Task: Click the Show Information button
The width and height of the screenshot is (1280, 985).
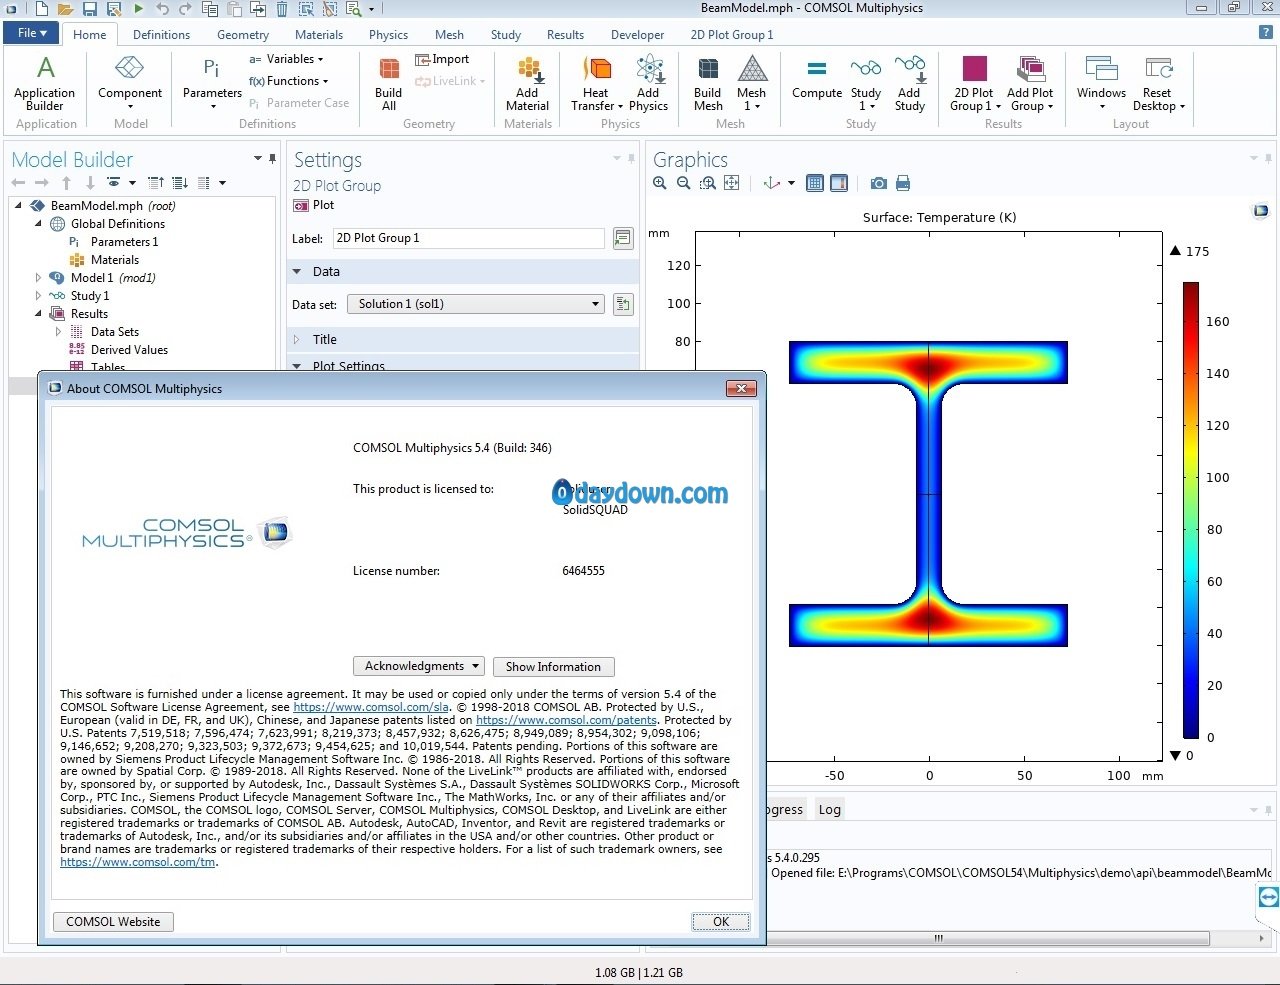Action: pyautogui.click(x=553, y=667)
